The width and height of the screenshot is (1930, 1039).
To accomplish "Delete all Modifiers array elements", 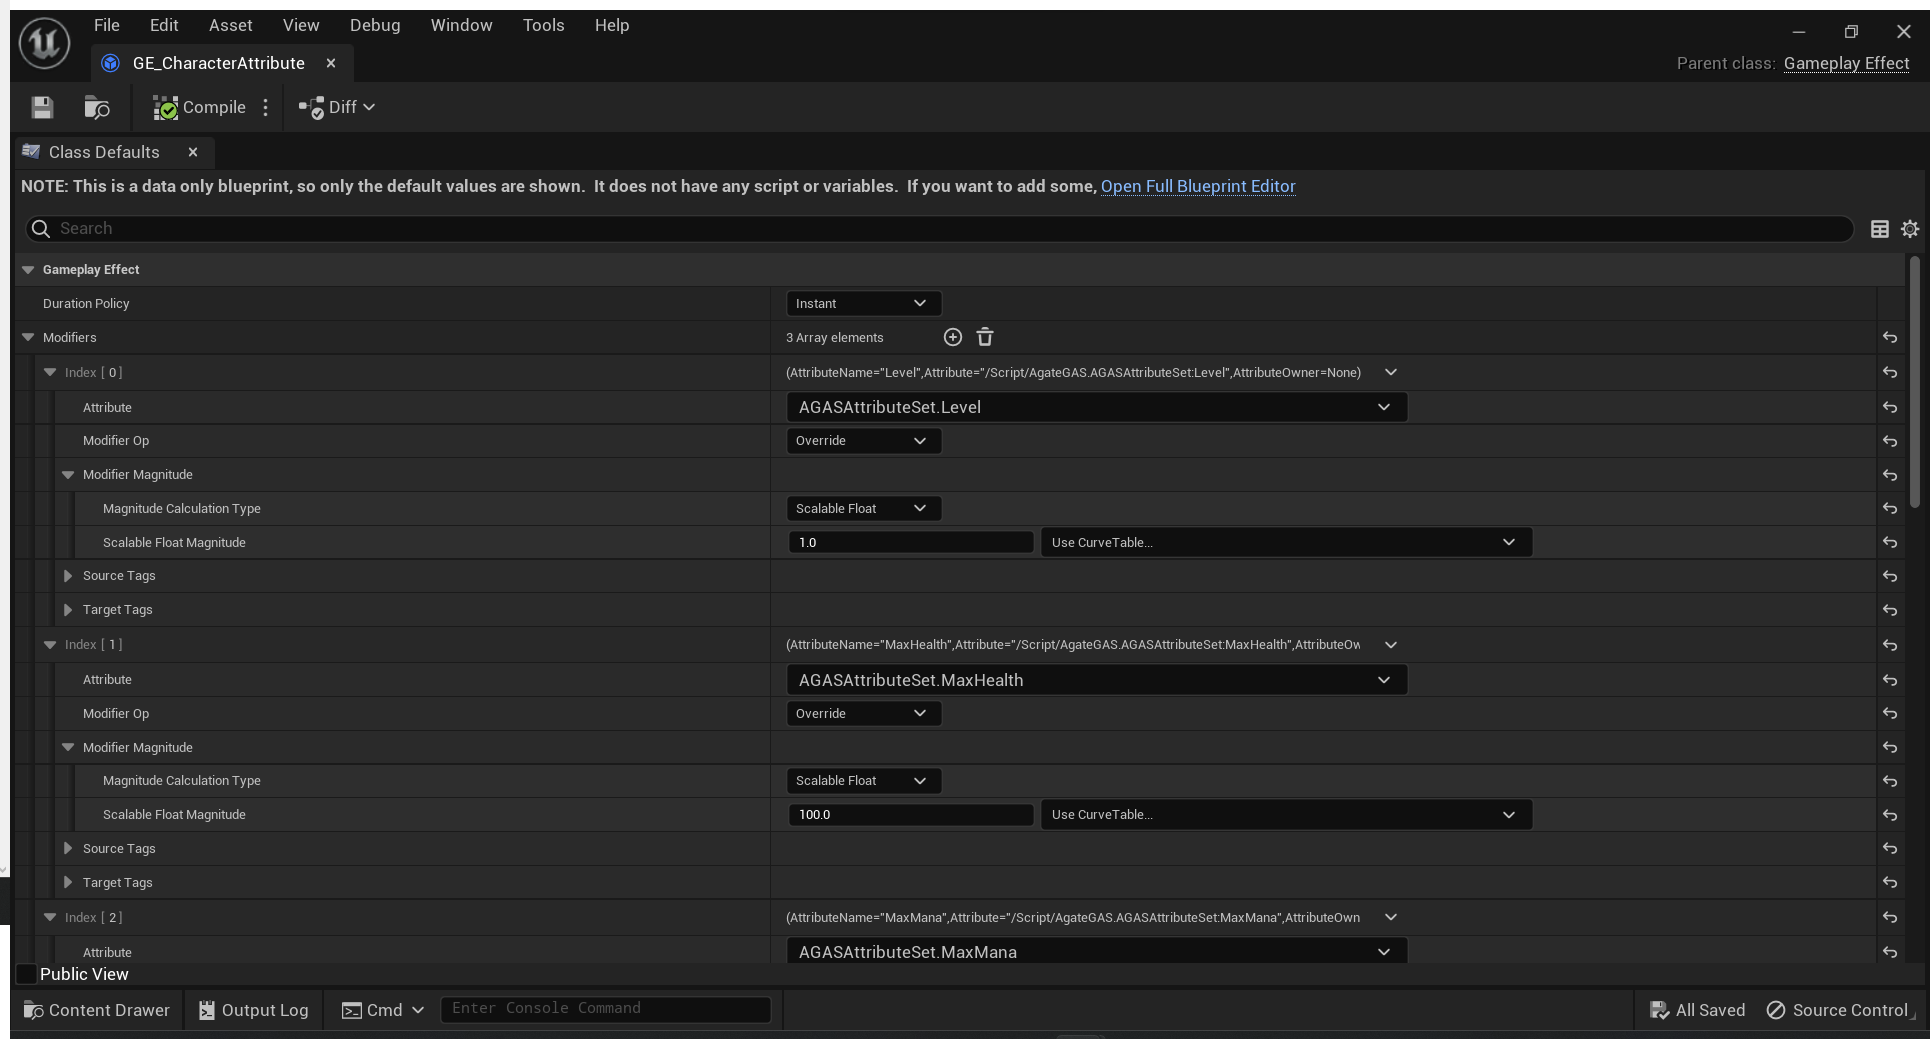I will (x=985, y=337).
